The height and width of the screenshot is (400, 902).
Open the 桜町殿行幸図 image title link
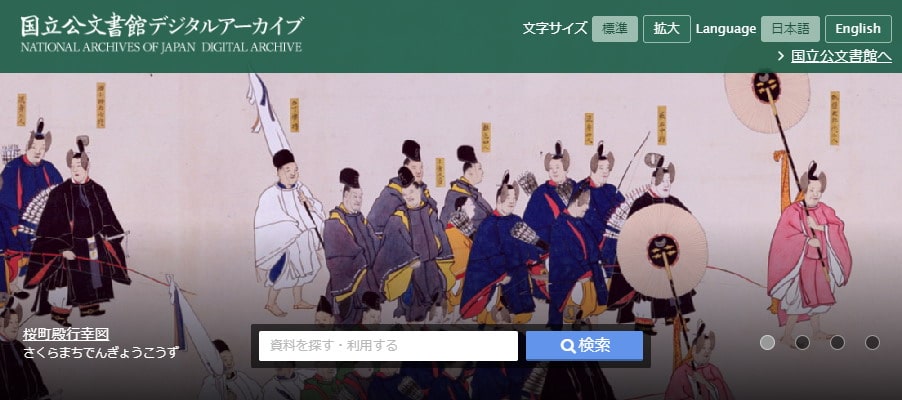(x=66, y=334)
